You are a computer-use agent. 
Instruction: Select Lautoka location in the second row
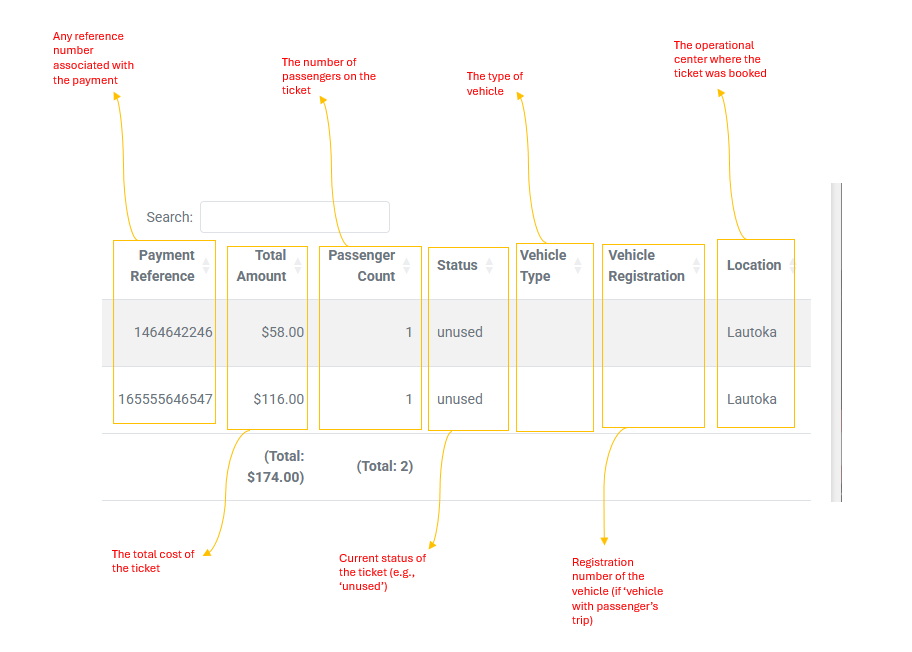752,399
